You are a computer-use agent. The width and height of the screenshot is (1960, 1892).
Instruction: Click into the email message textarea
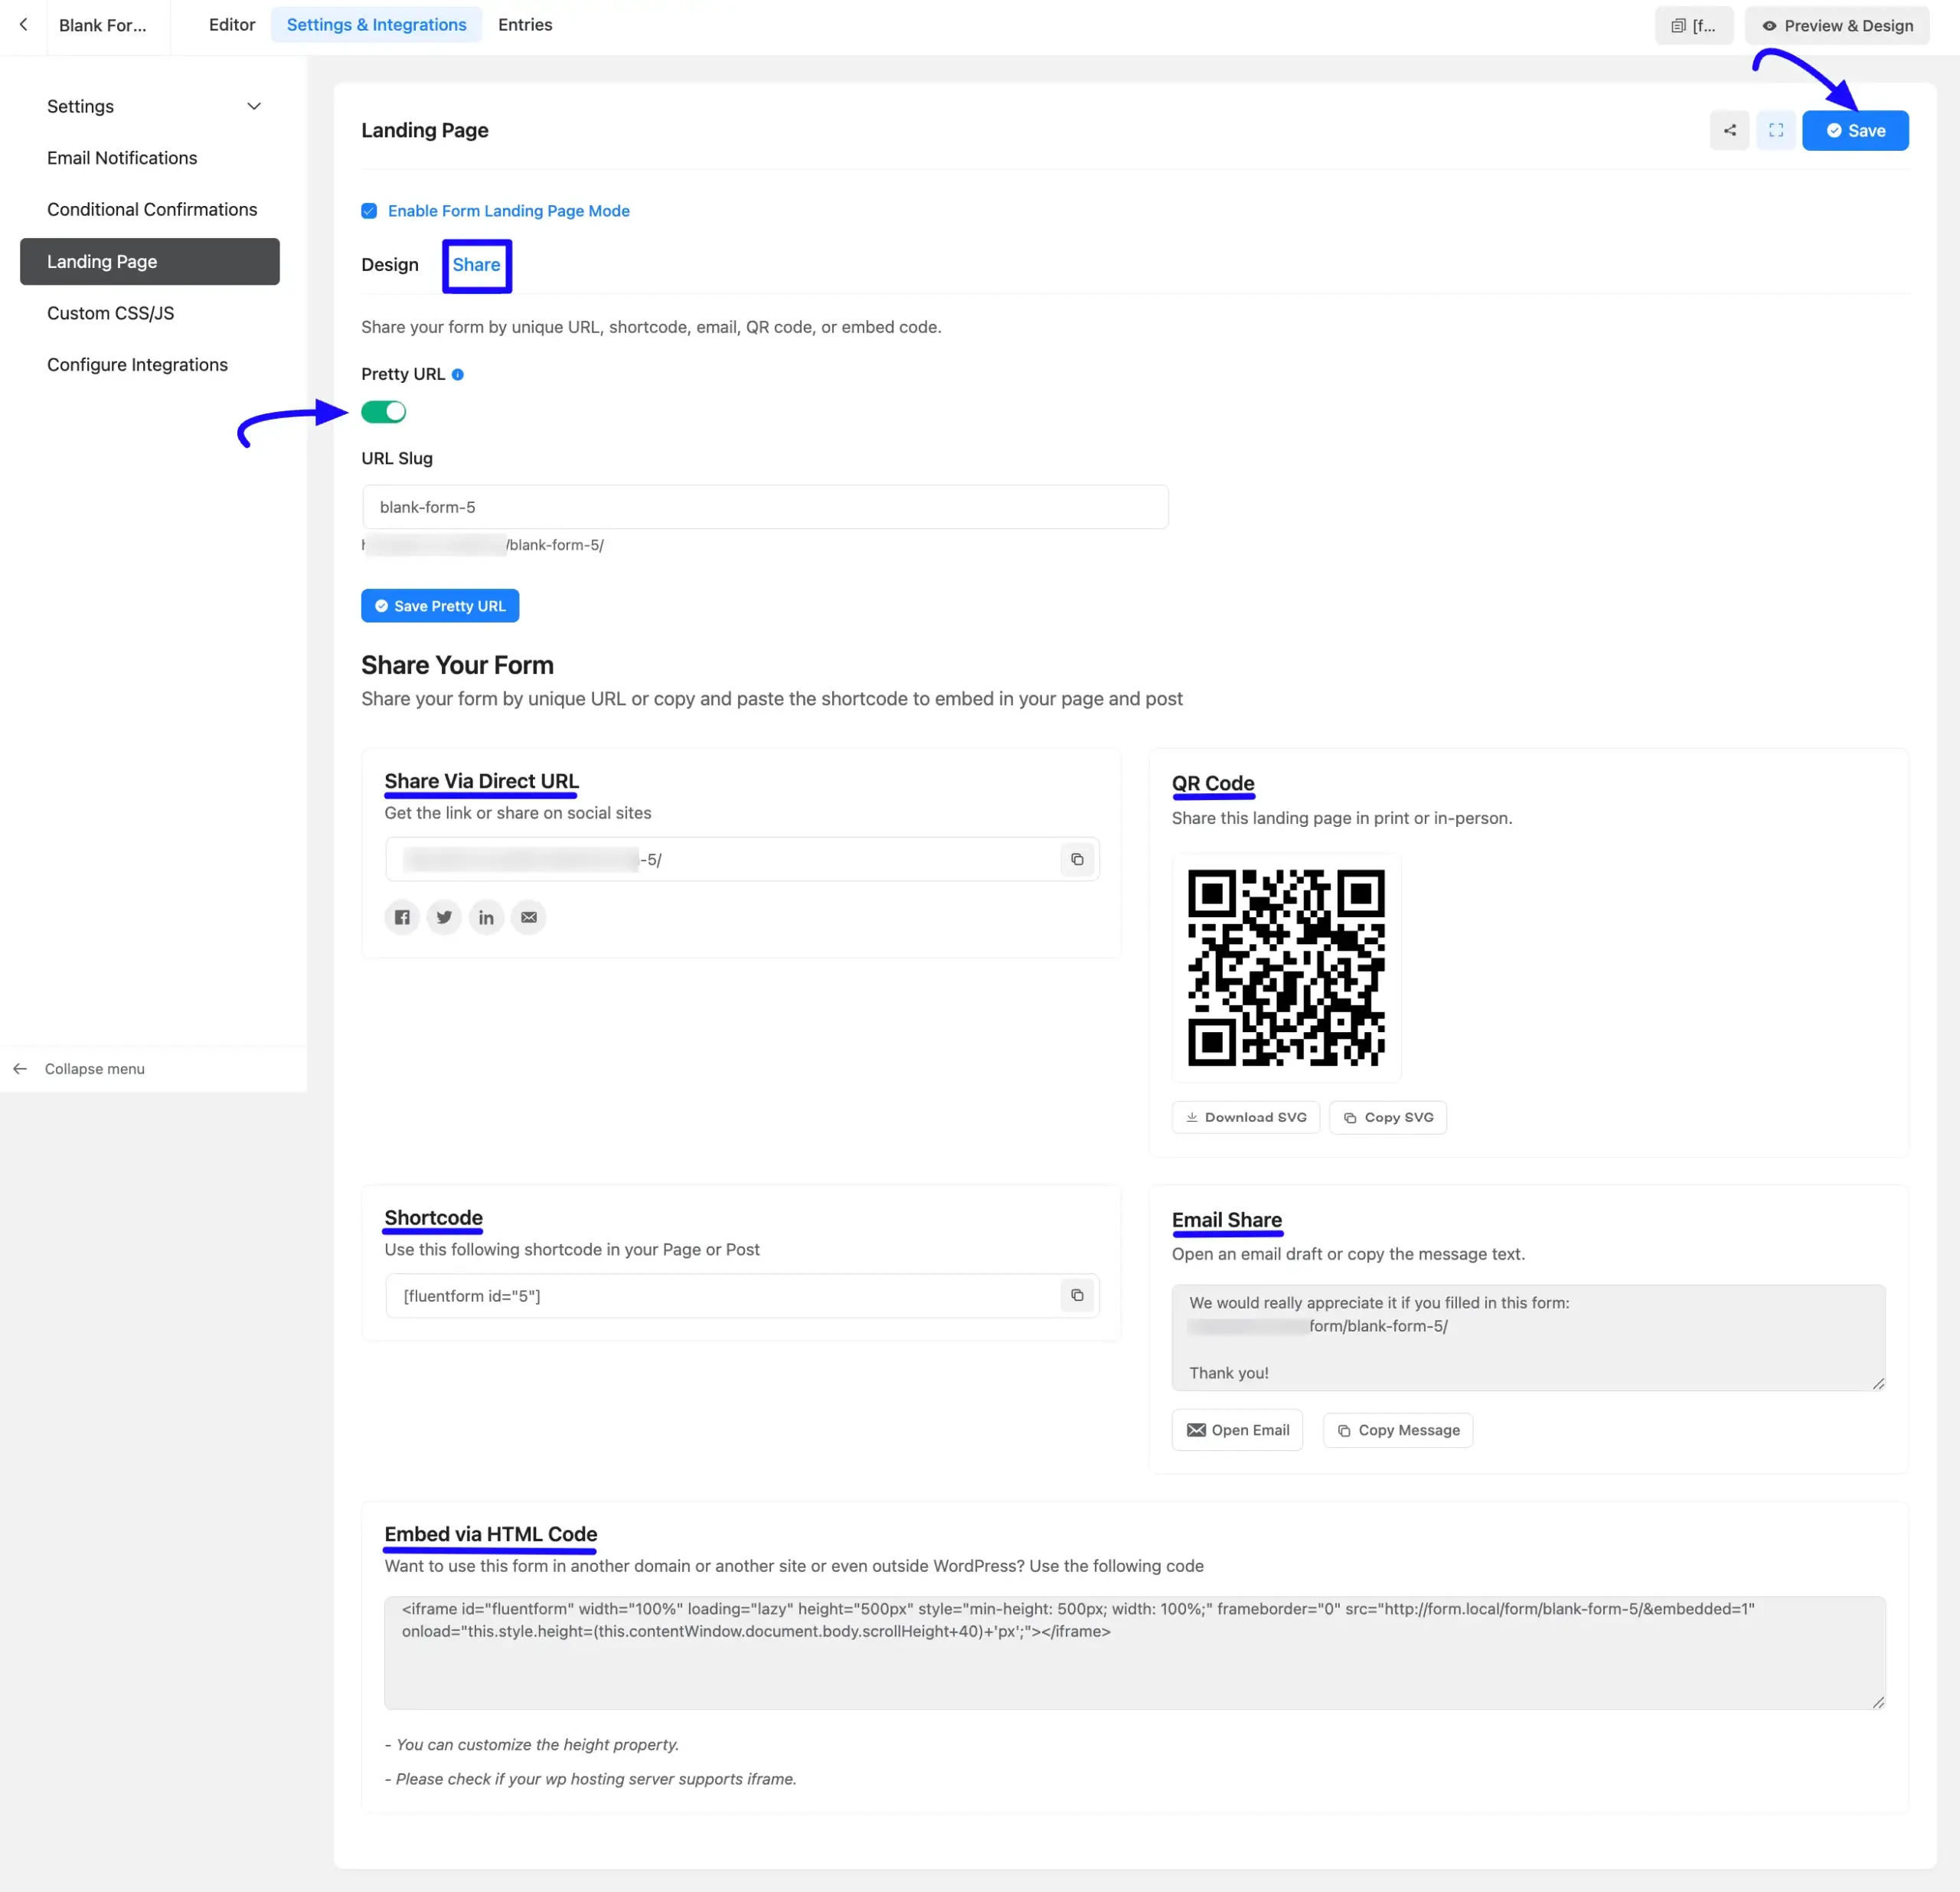1528,1338
